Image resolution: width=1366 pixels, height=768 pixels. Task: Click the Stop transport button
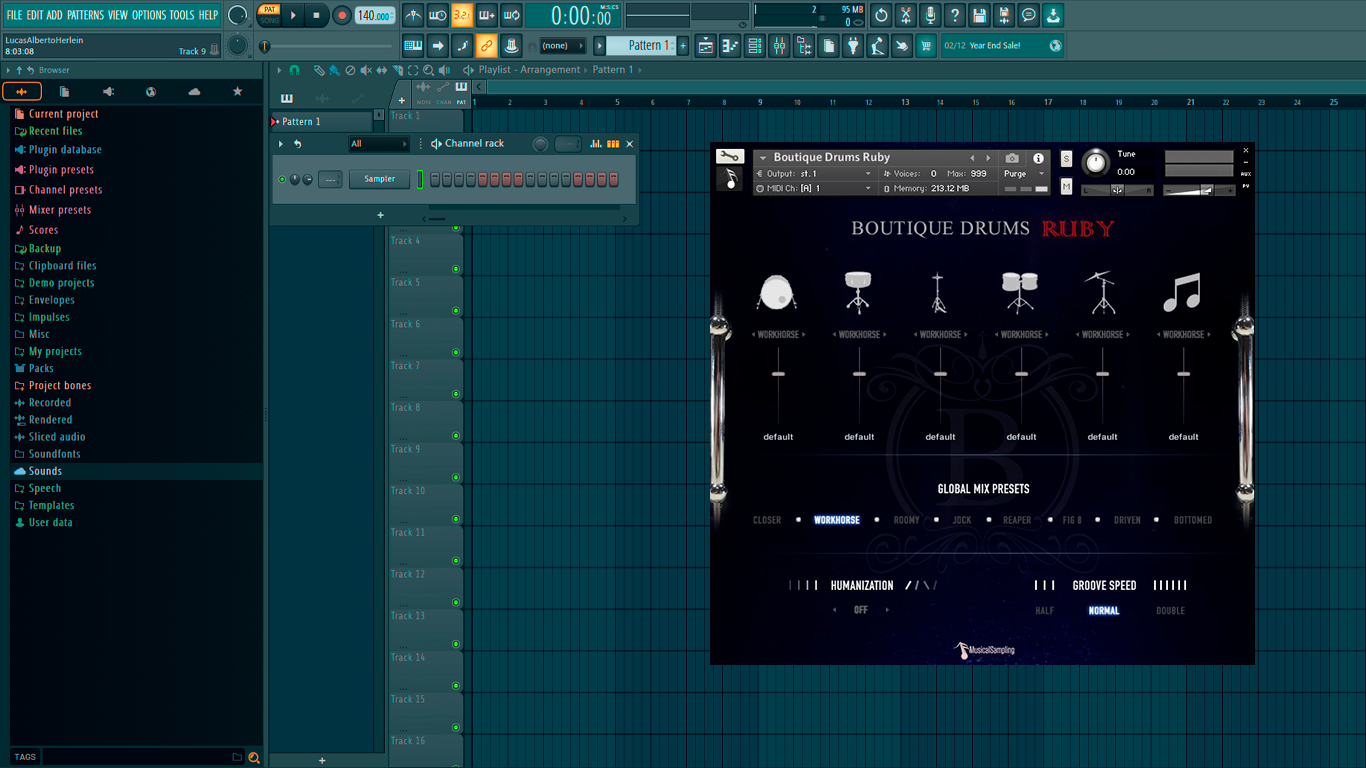[317, 15]
